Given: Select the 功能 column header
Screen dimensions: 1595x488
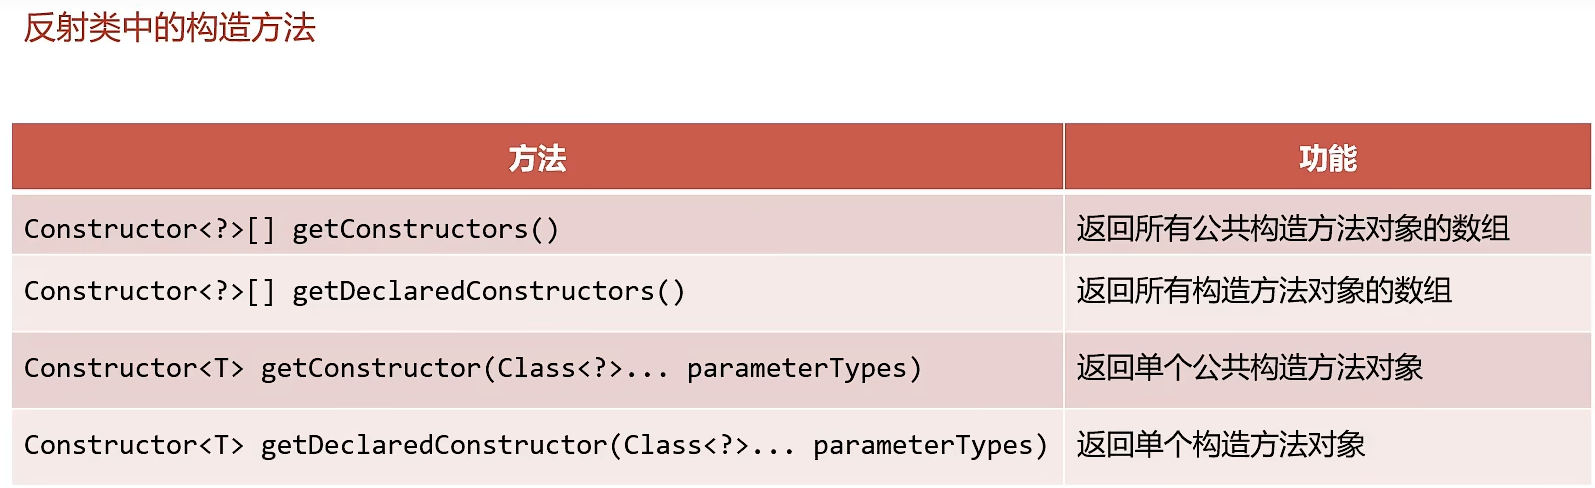Looking at the screenshot, I should coord(1327,158).
